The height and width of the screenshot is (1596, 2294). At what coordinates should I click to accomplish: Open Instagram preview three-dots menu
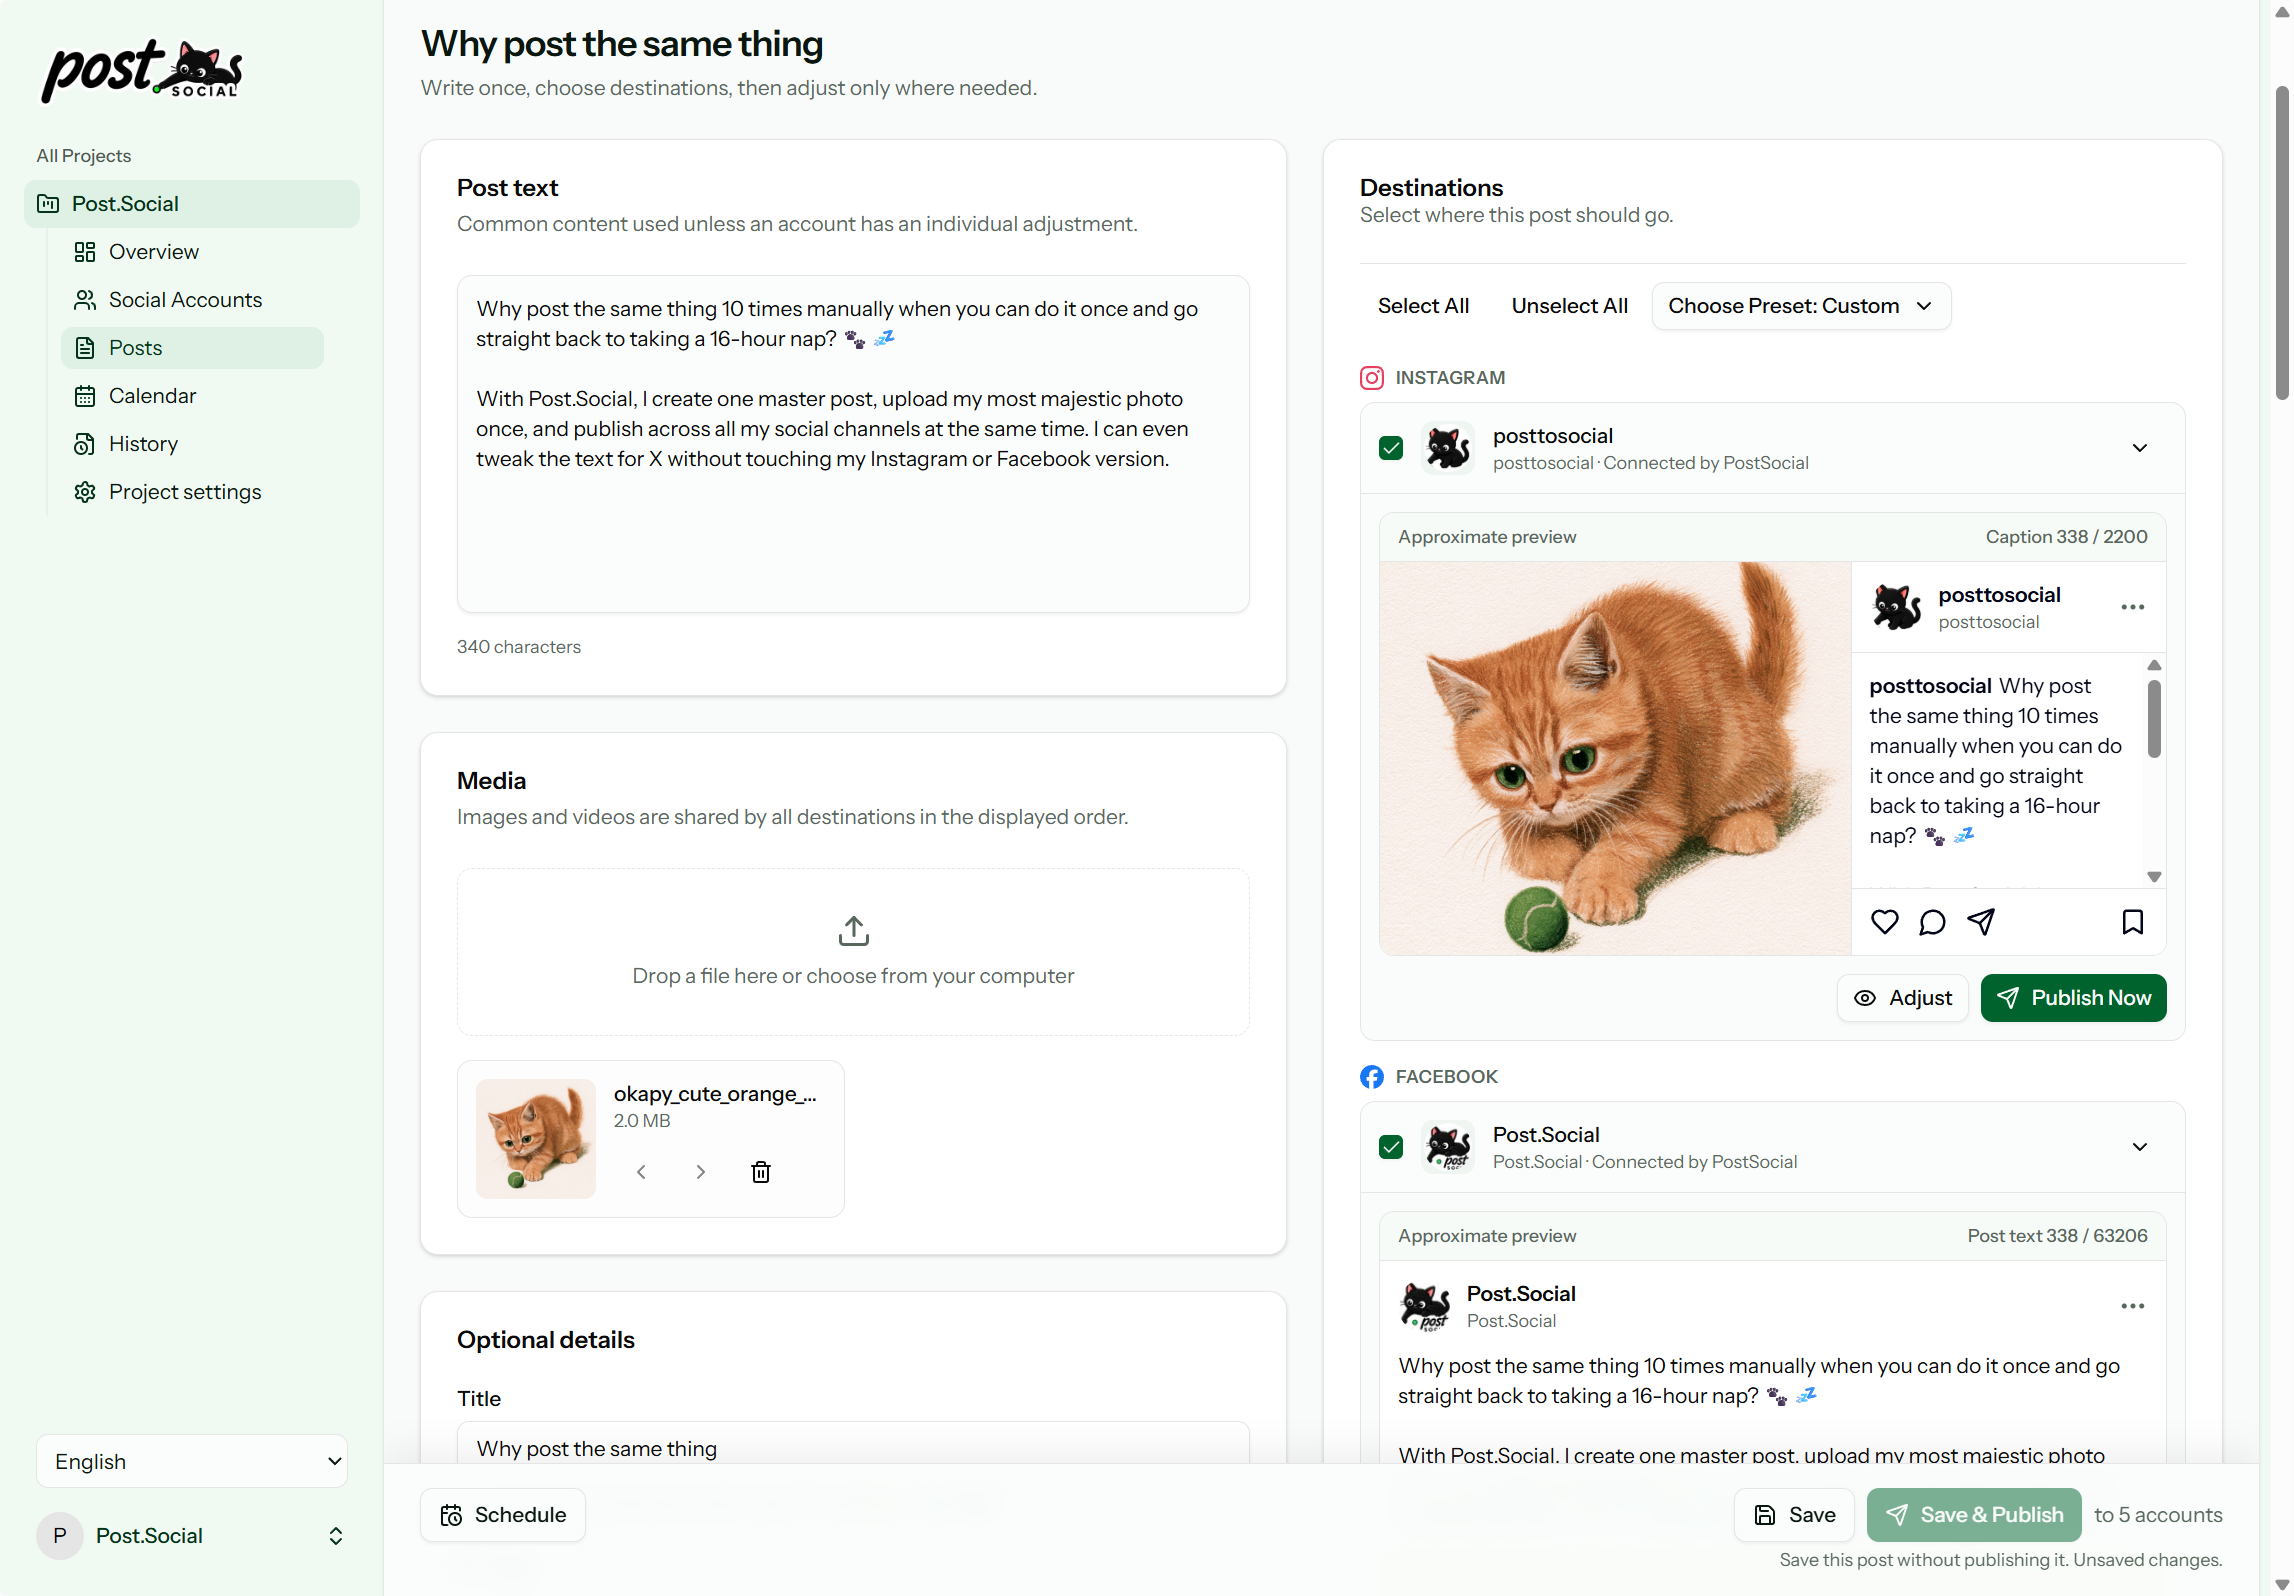(2133, 607)
